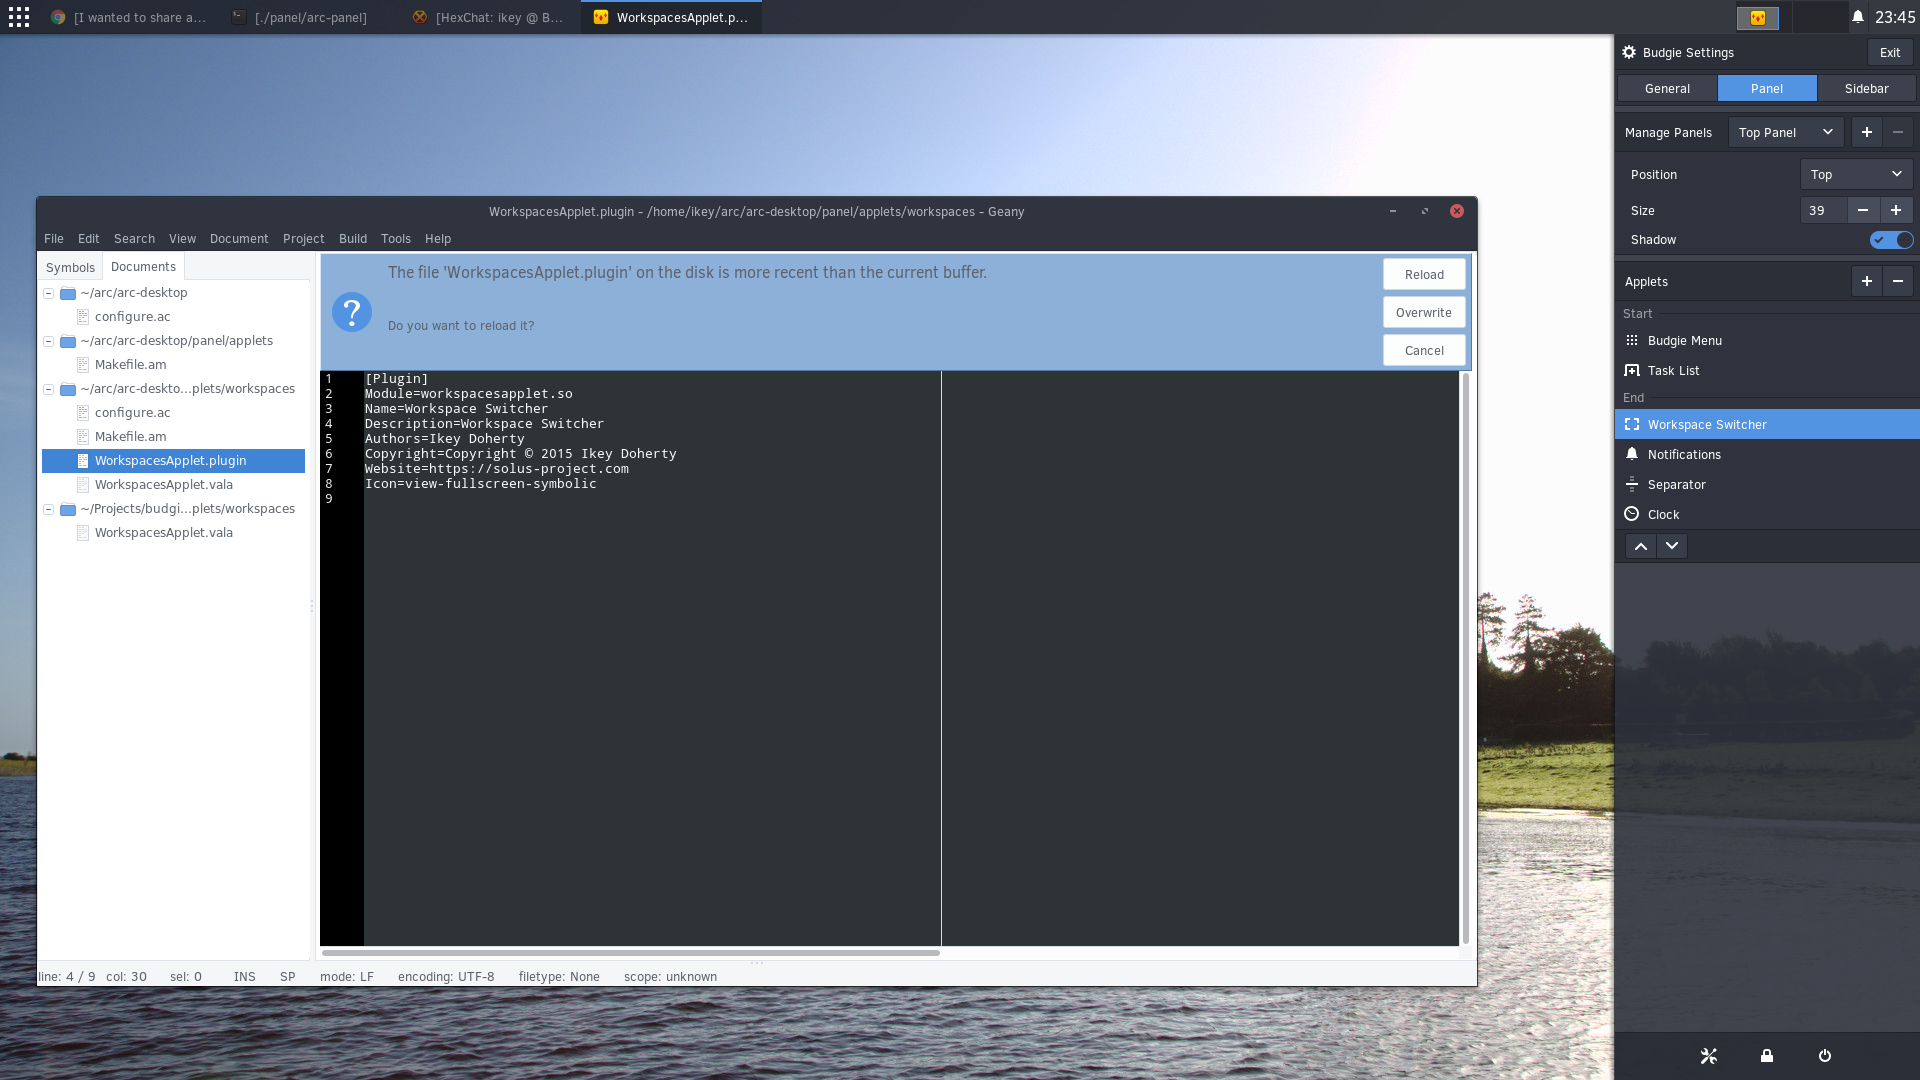Open the Document menu
The image size is (1920, 1080).
tap(239, 239)
